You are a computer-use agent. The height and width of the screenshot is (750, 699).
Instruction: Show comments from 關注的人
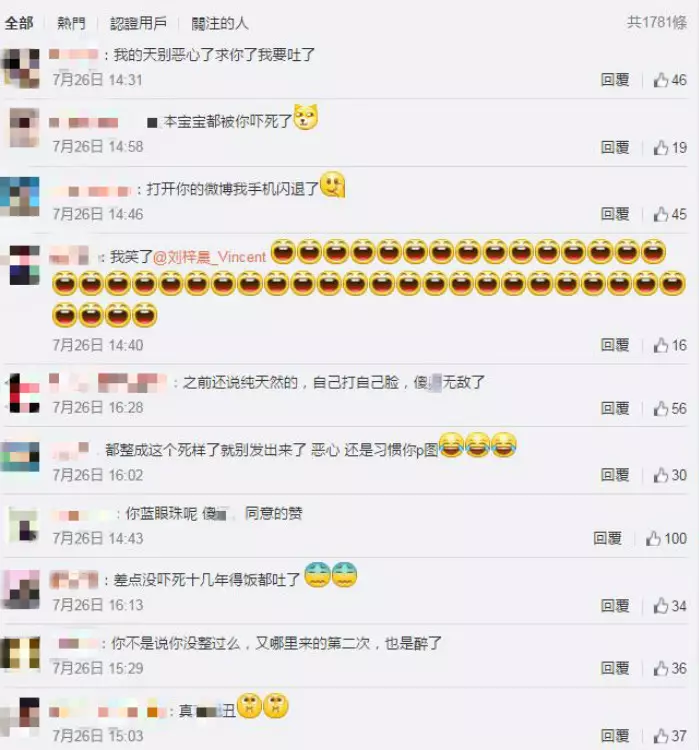[x=220, y=22]
